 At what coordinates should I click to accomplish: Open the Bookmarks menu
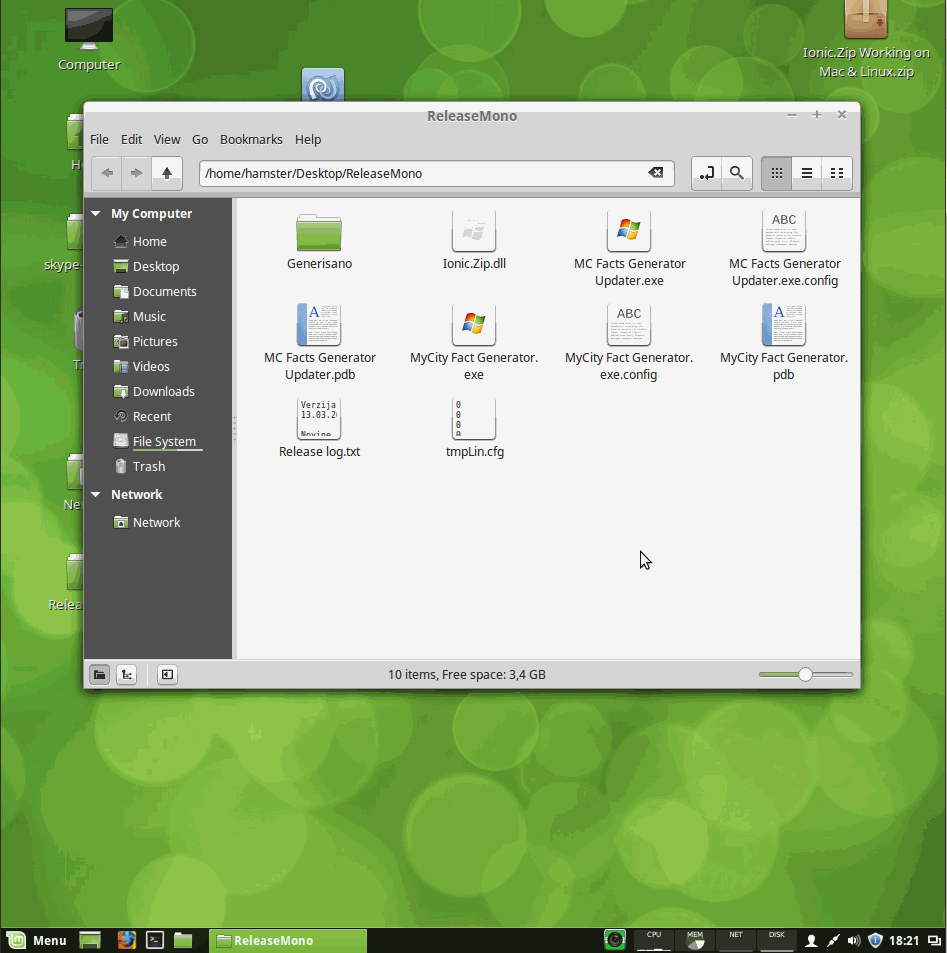pos(251,140)
